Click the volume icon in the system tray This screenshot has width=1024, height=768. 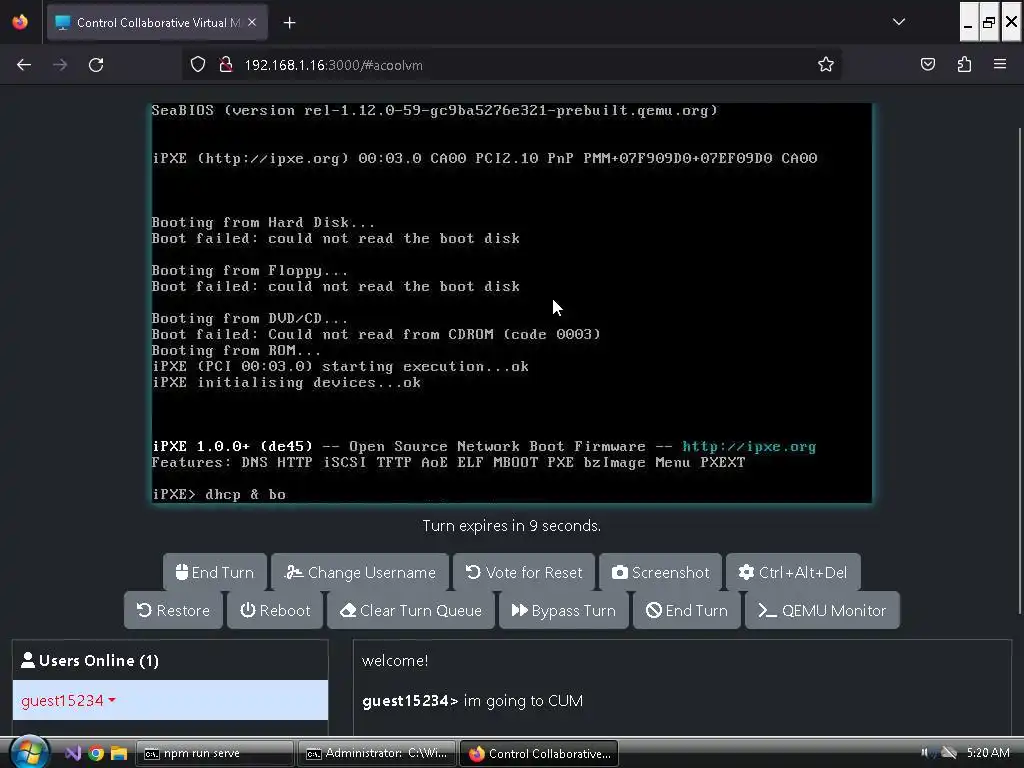(x=925, y=752)
